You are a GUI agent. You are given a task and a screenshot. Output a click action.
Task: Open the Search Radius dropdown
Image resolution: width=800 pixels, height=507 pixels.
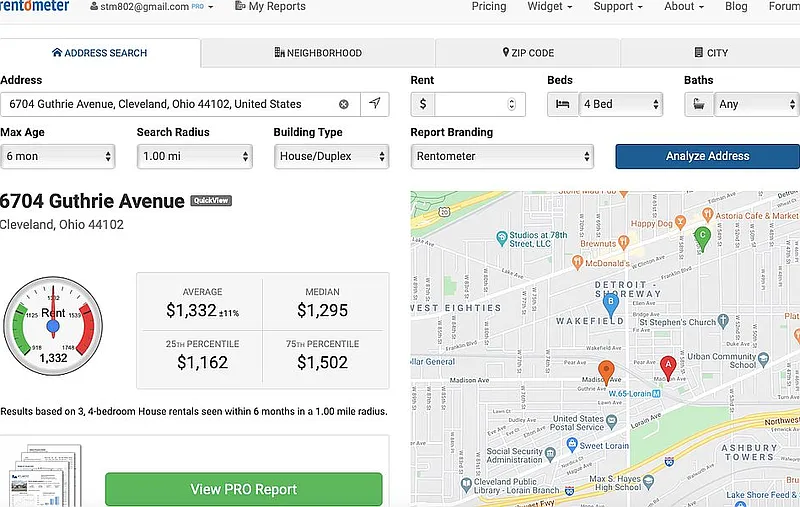click(195, 157)
